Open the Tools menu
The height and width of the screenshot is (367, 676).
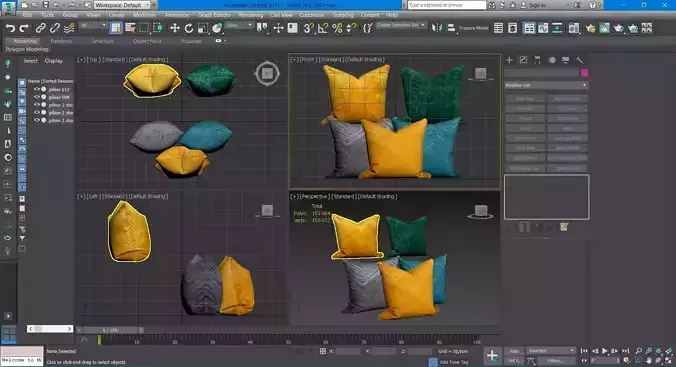(47, 15)
